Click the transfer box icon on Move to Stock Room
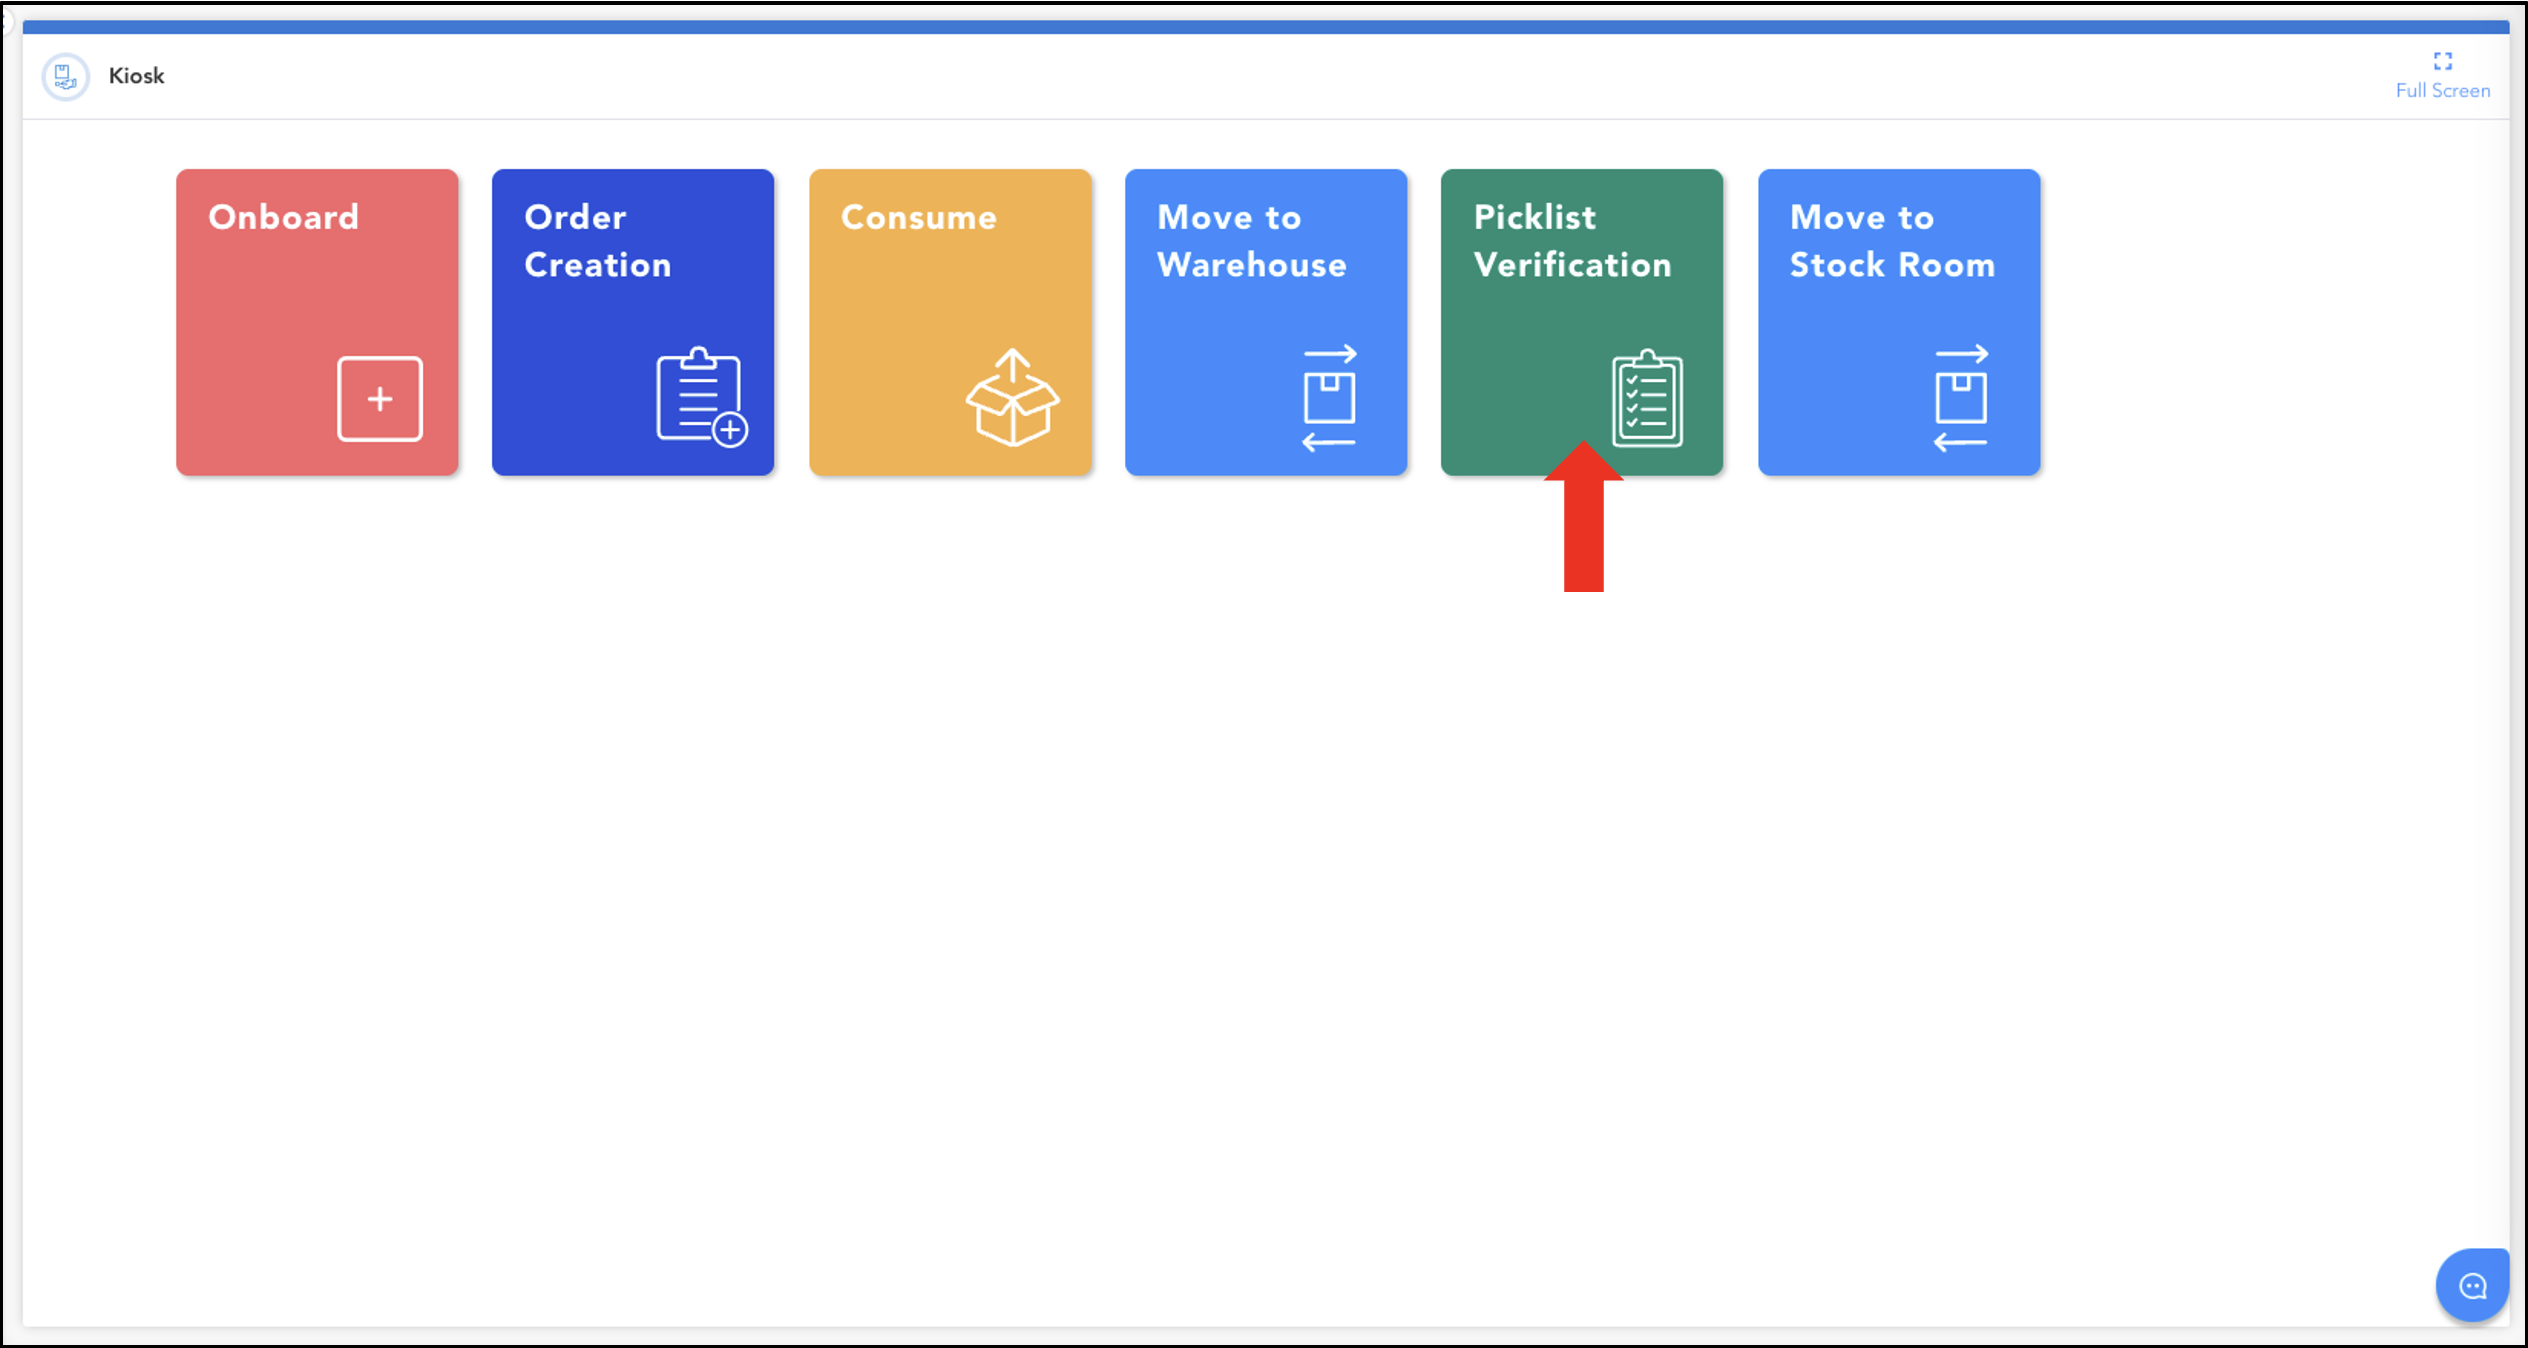Image resolution: width=2528 pixels, height=1348 pixels. pos(1960,398)
